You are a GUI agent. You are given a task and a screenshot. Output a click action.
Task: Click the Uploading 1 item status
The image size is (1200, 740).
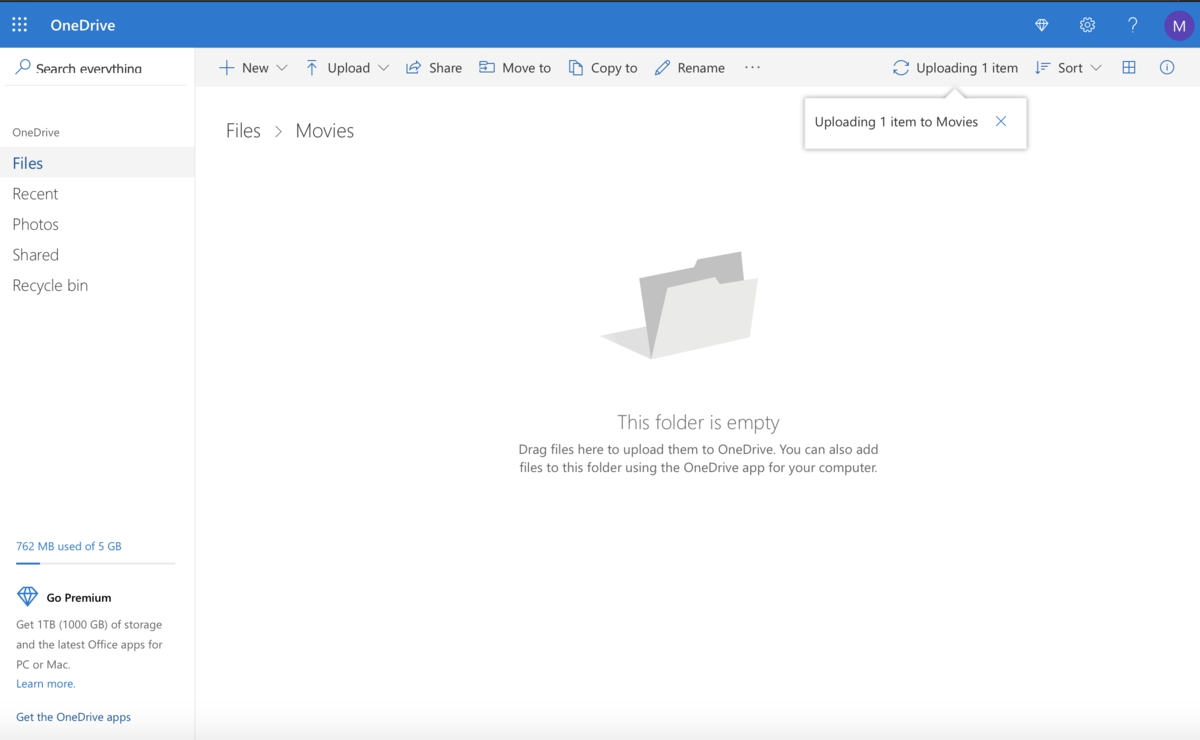pyautogui.click(x=955, y=68)
